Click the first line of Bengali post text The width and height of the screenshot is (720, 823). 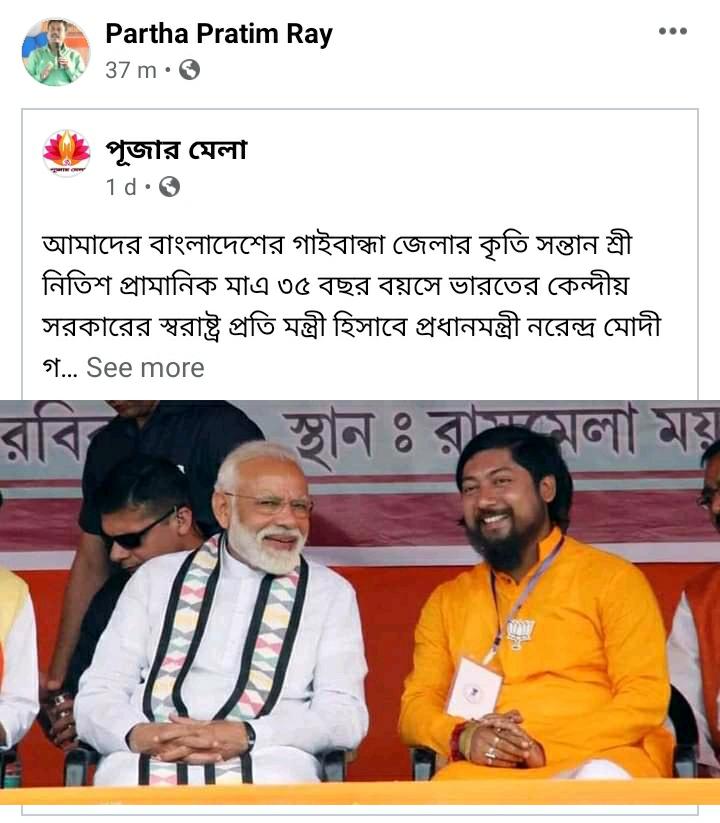point(337,245)
